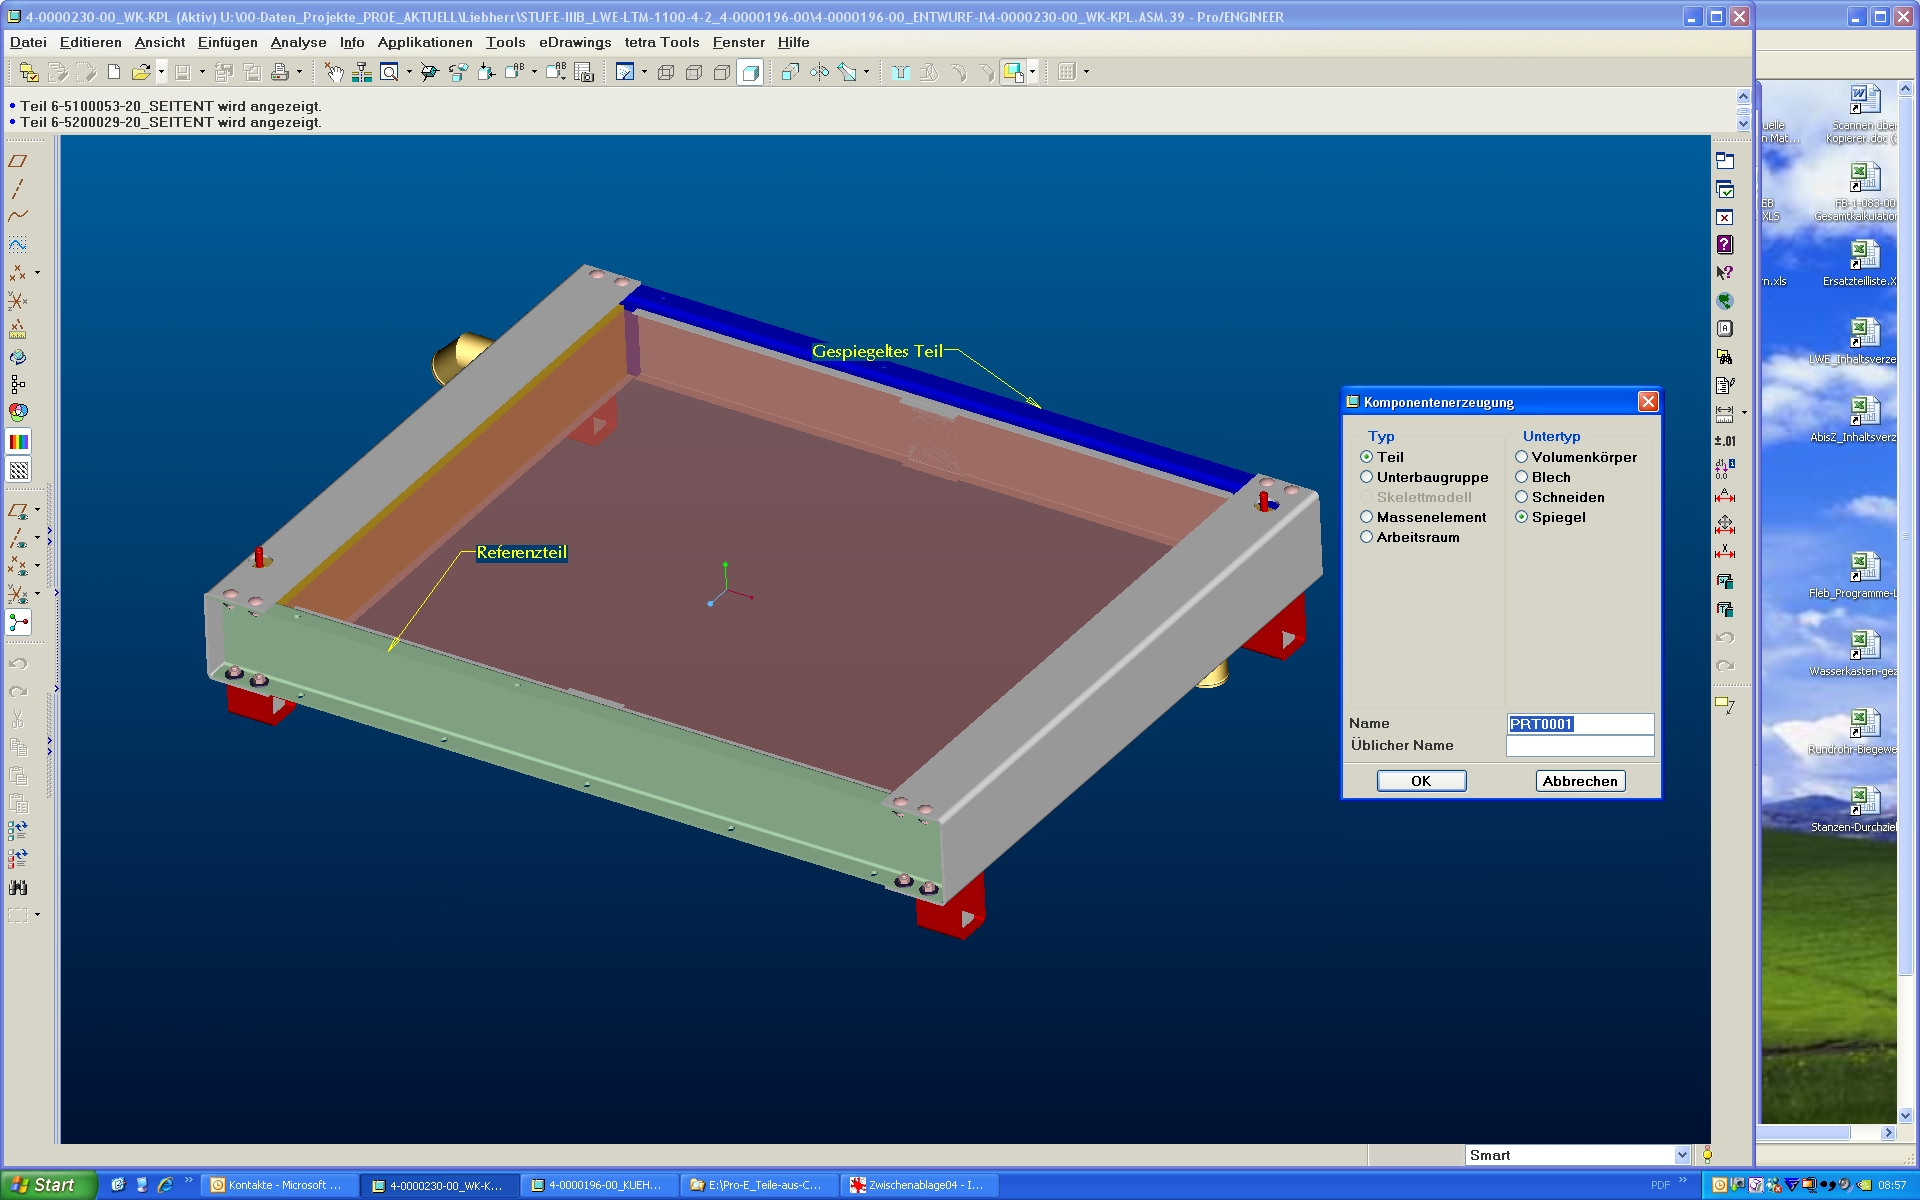Open the dropdown arrow beside the zoom window icon

point(409,72)
